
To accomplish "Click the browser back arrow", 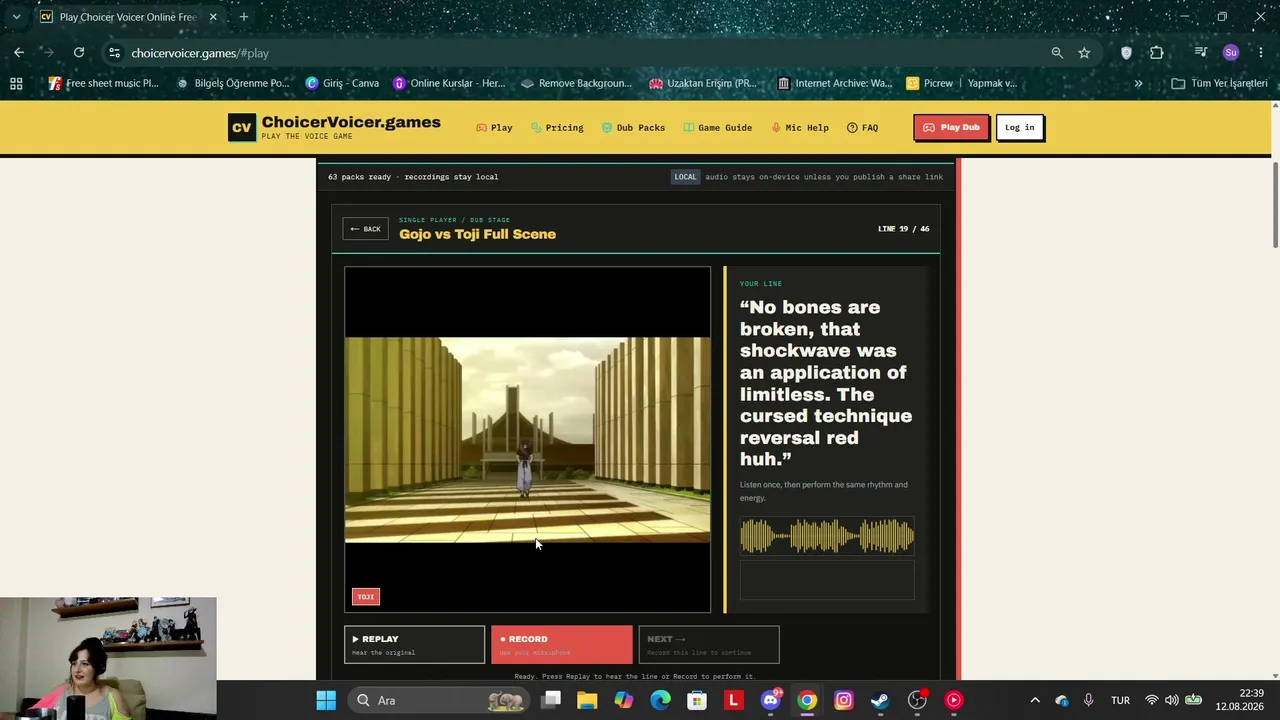I will pos(19,53).
